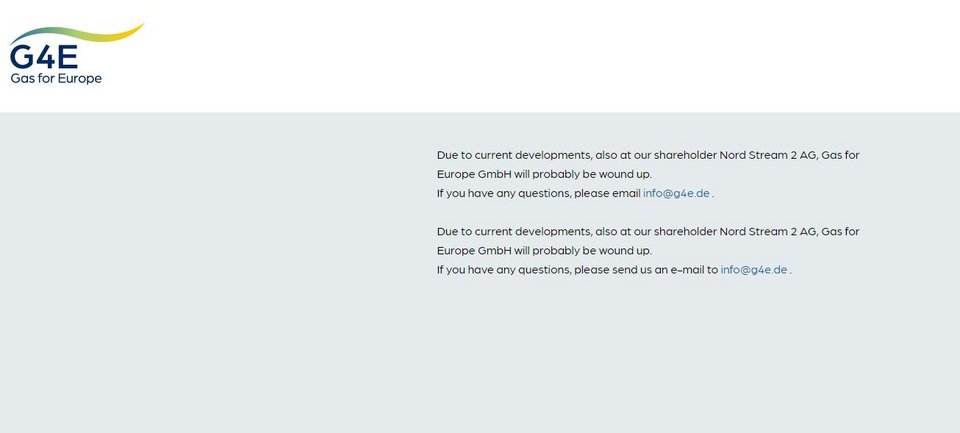Click the "Gas for Europe" tagline under the logo
The height and width of the screenshot is (433, 960).
pyautogui.click(x=56, y=79)
